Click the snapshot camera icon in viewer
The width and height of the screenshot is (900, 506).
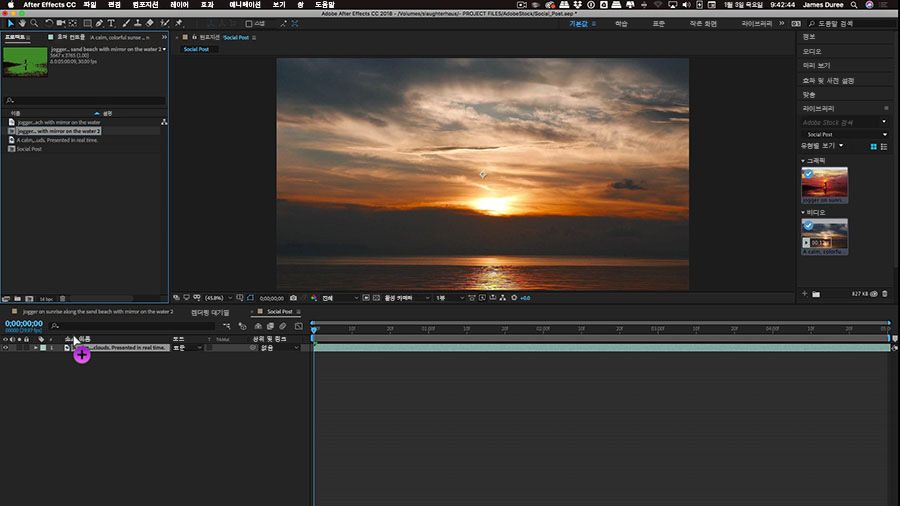293,298
